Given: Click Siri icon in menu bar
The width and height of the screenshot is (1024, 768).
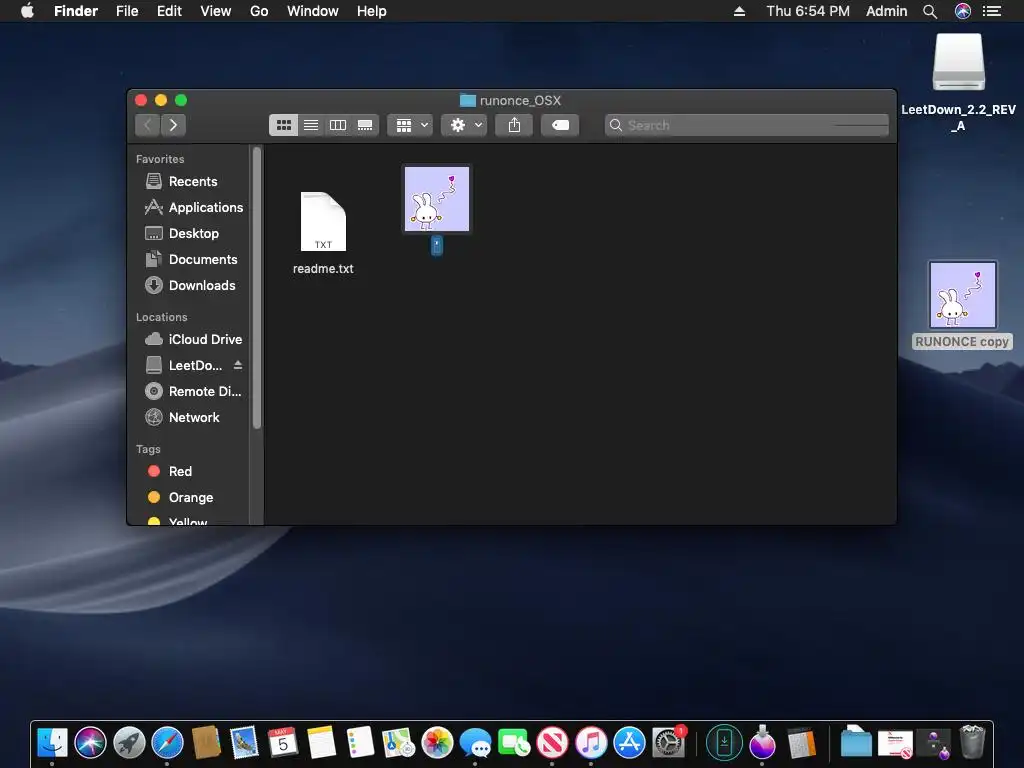Looking at the screenshot, I should click(x=963, y=11).
